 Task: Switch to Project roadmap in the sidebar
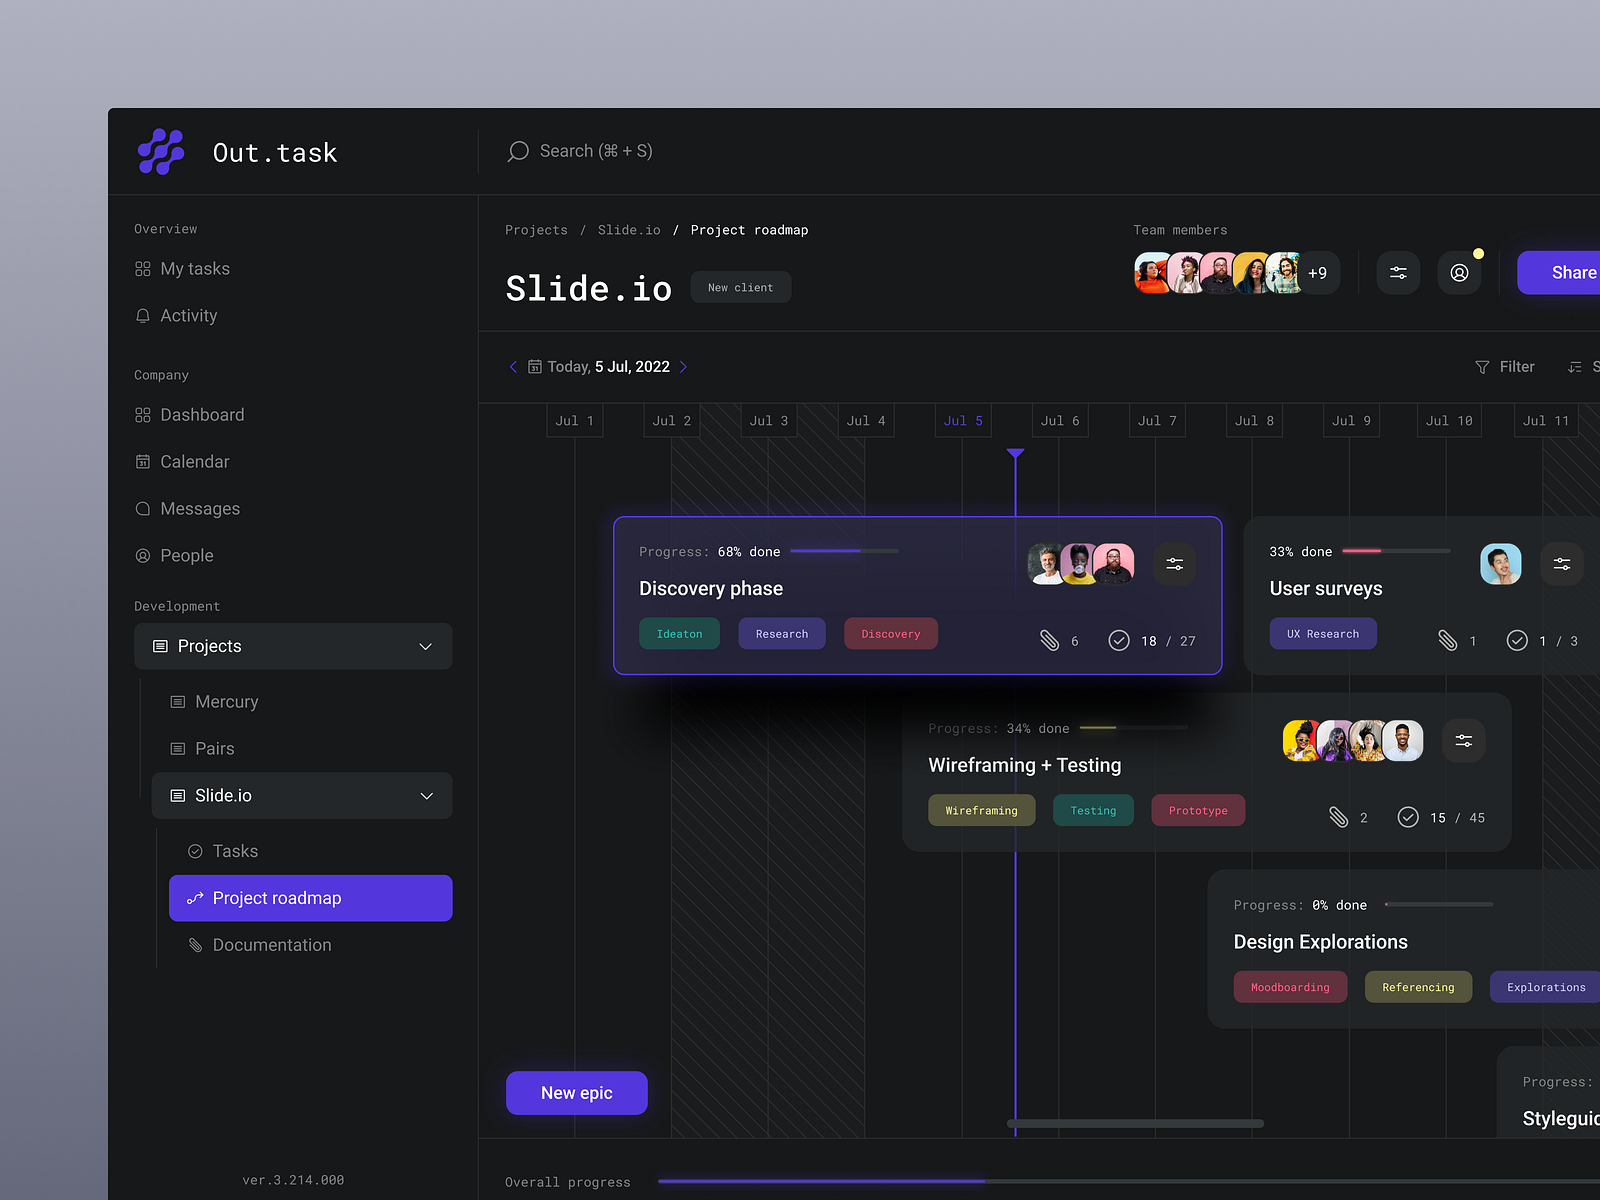pos(277,897)
